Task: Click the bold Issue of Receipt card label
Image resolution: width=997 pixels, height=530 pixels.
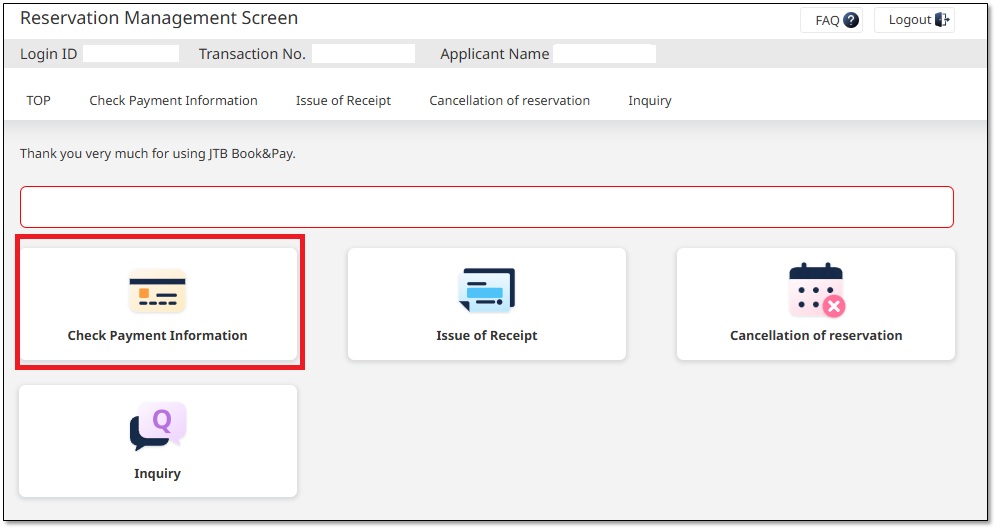Action: (486, 336)
